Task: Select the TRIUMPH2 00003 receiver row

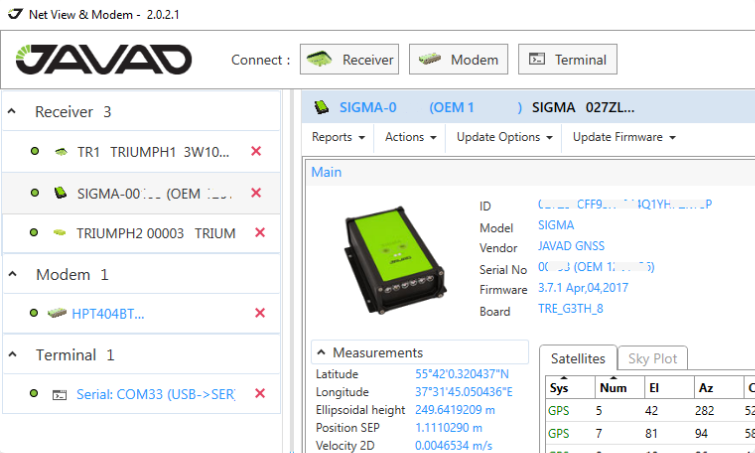Action: click(x=141, y=233)
